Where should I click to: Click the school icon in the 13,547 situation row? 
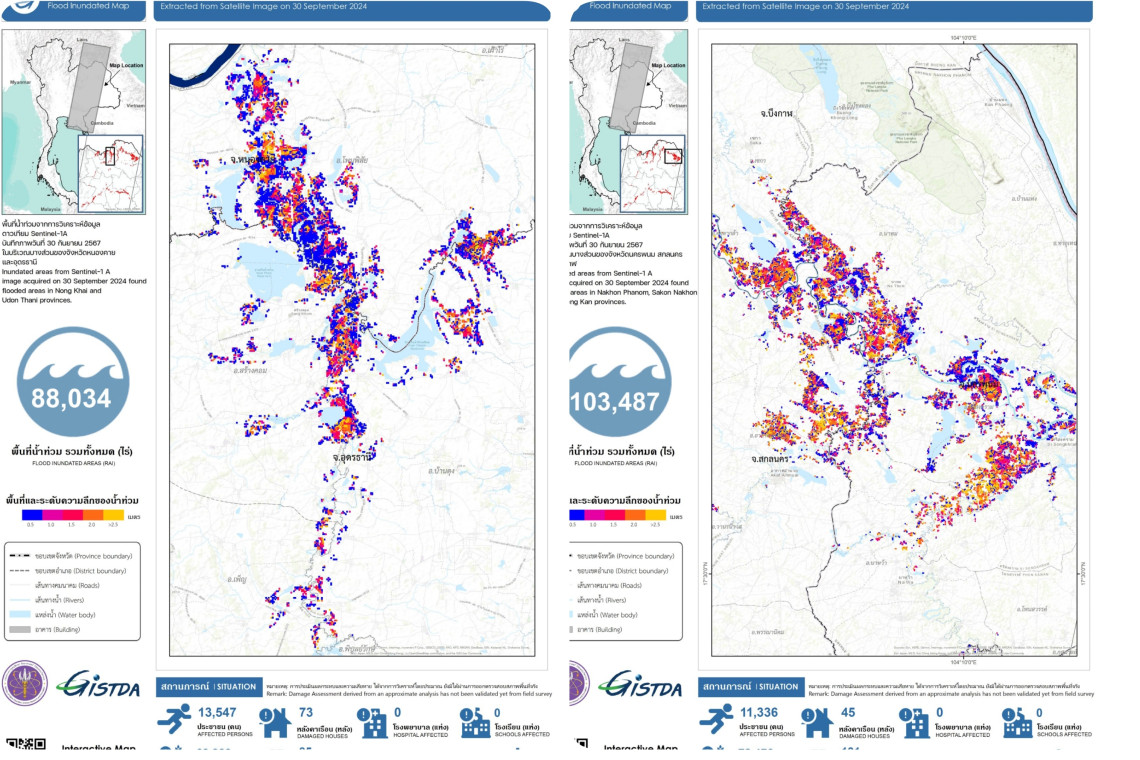(474, 722)
